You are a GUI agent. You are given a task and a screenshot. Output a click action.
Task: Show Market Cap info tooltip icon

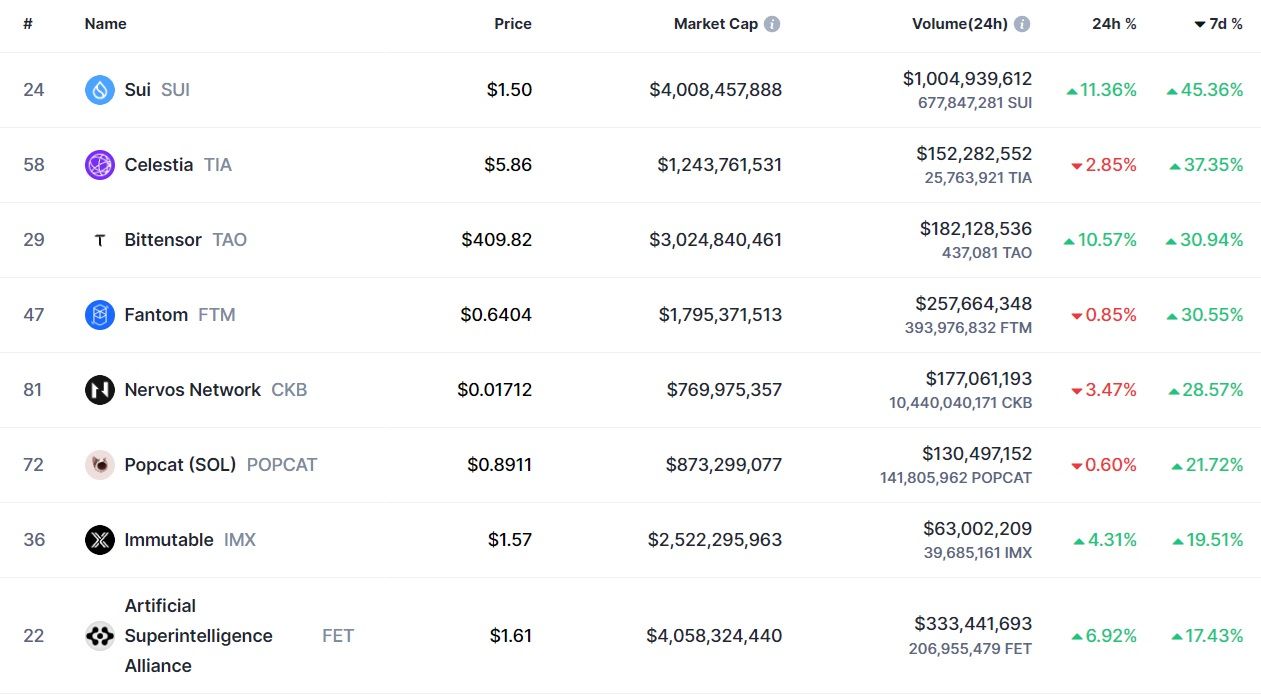[x=772, y=24]
